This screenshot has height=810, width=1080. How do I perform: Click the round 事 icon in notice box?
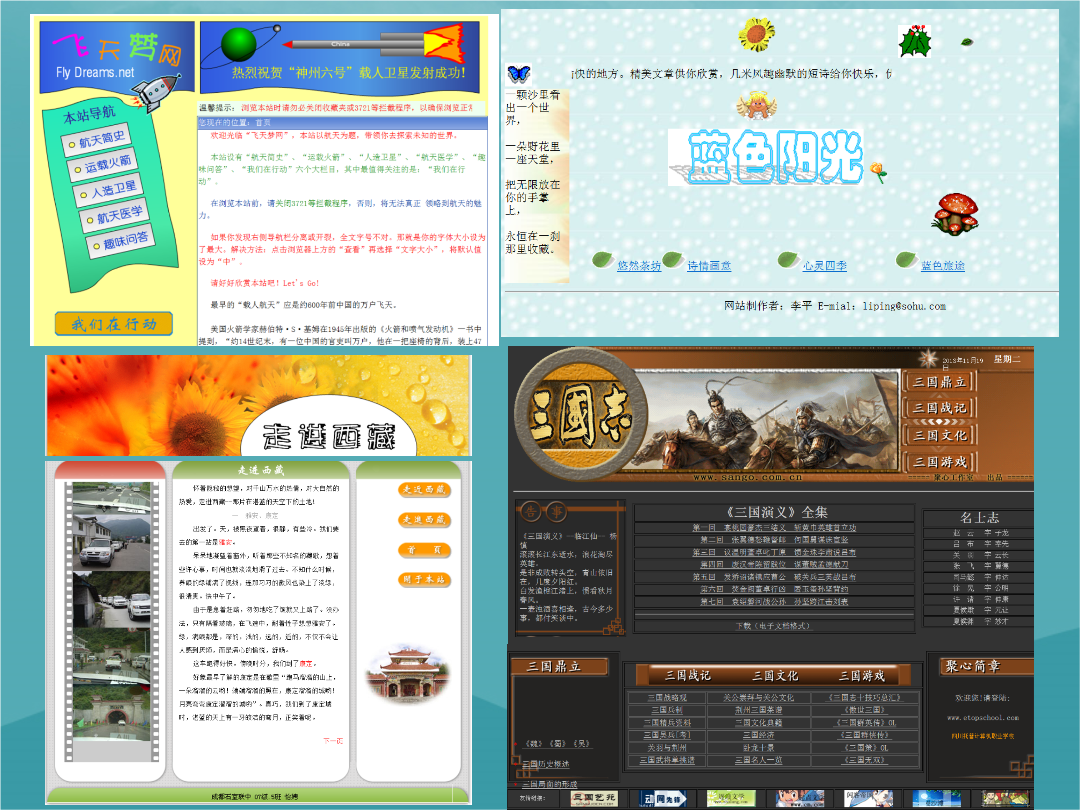click(556, 512)
